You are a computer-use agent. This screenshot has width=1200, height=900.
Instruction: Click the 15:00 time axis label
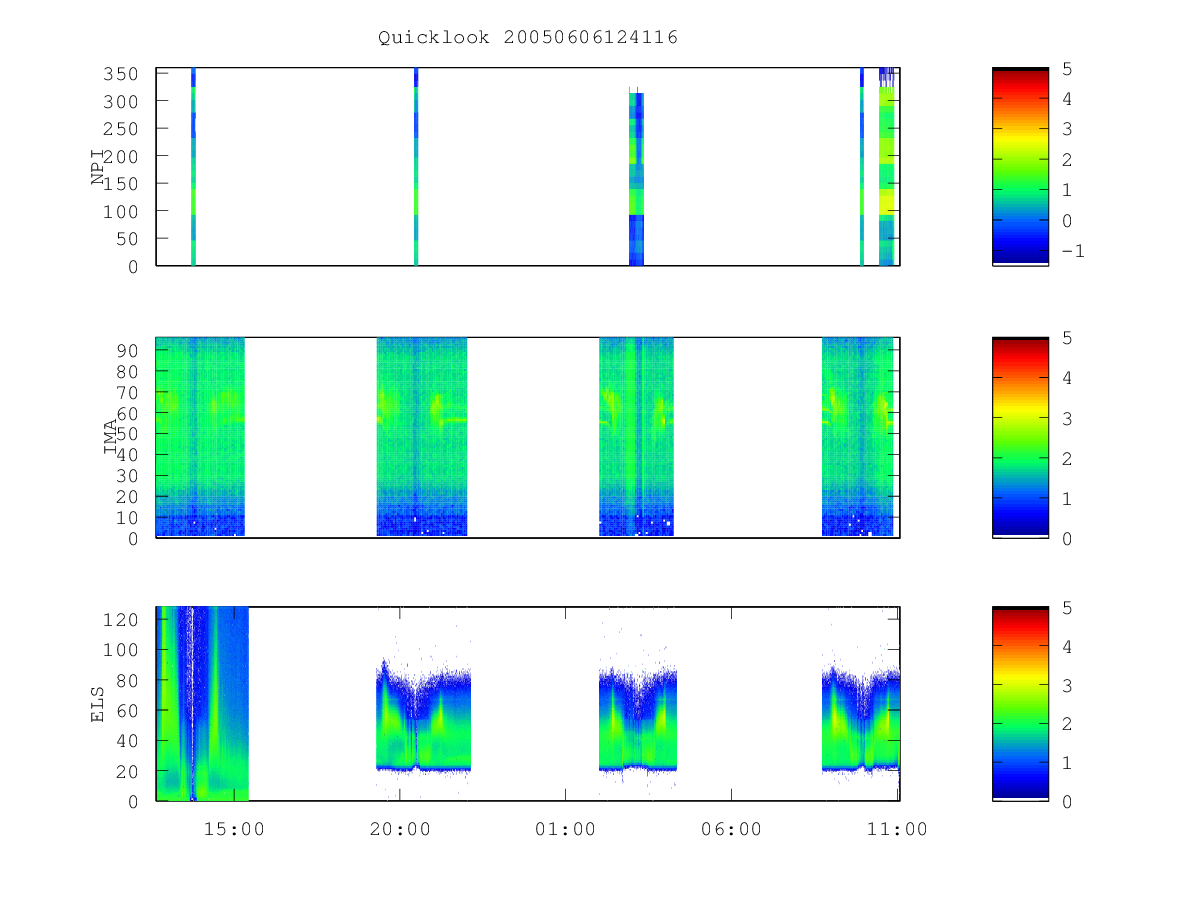234,829
